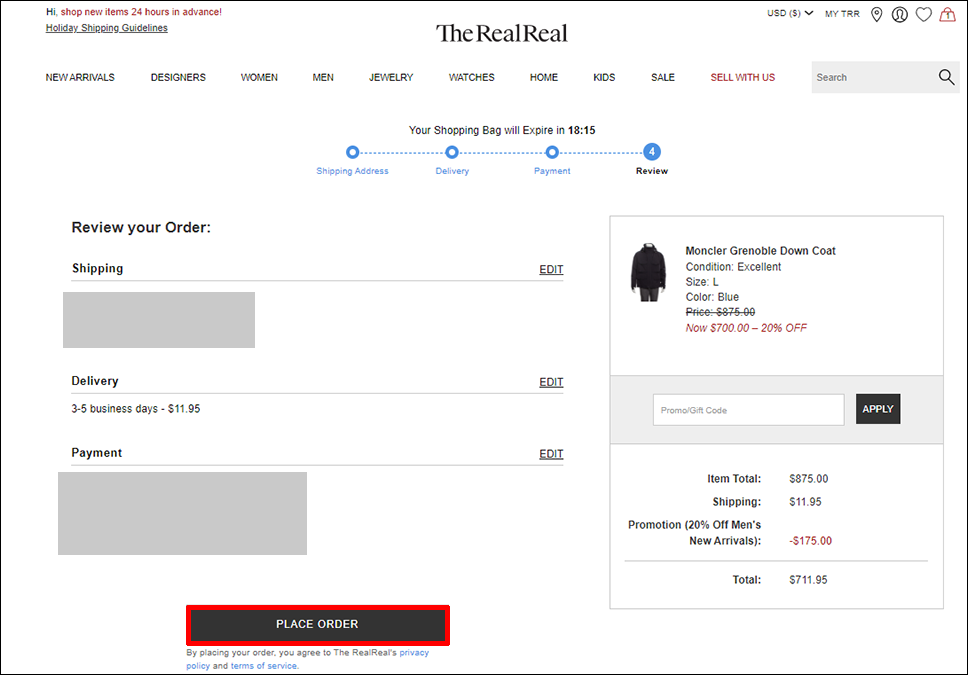Open the KIDS menu
968x675 pixels.
coord(604,77)
